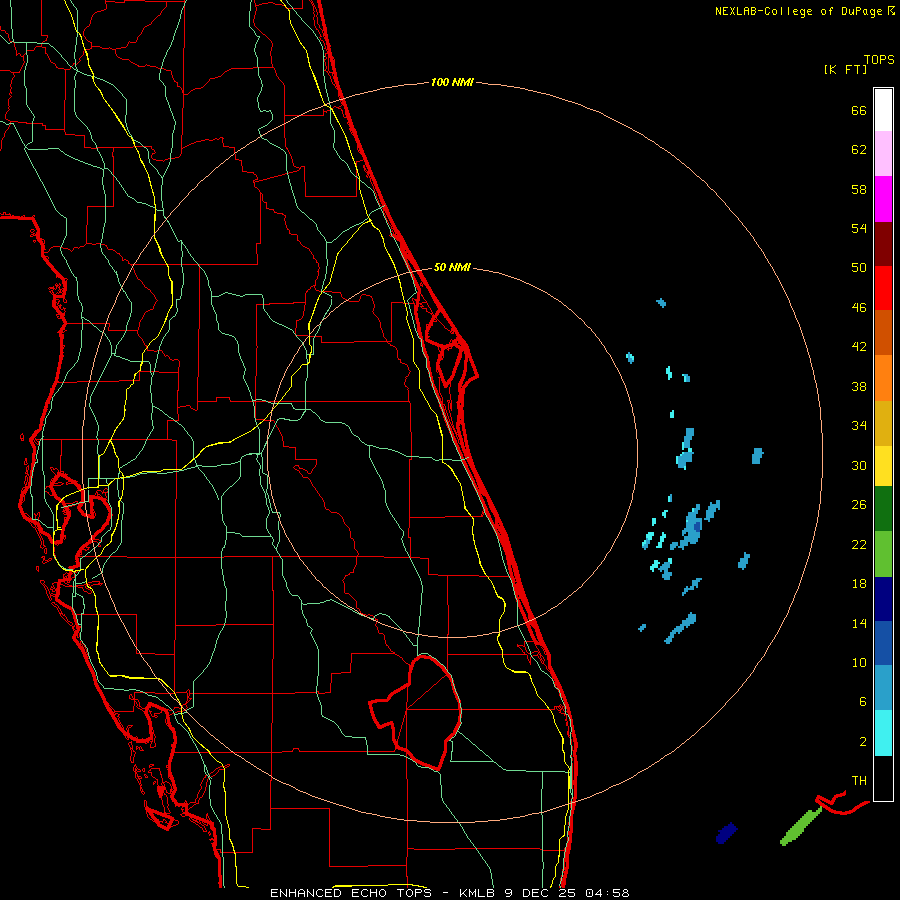The width and height of the screenshot is (900, 900).
Task: Click the "62" legend value
Action: click(859, 150)
